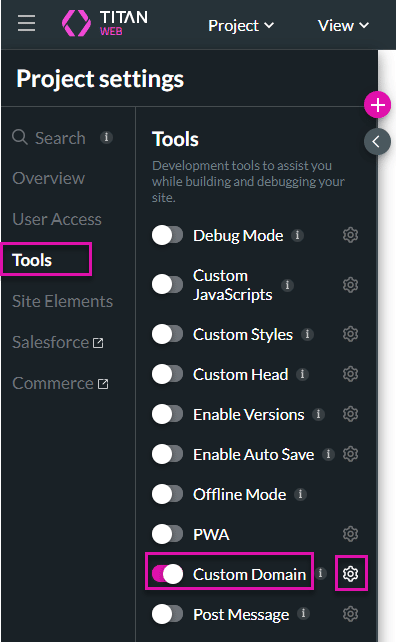The height and width of the screenshot is (642, 396).
Task: Open Debug Mode gear settings
Action: [x=351, y=235]
